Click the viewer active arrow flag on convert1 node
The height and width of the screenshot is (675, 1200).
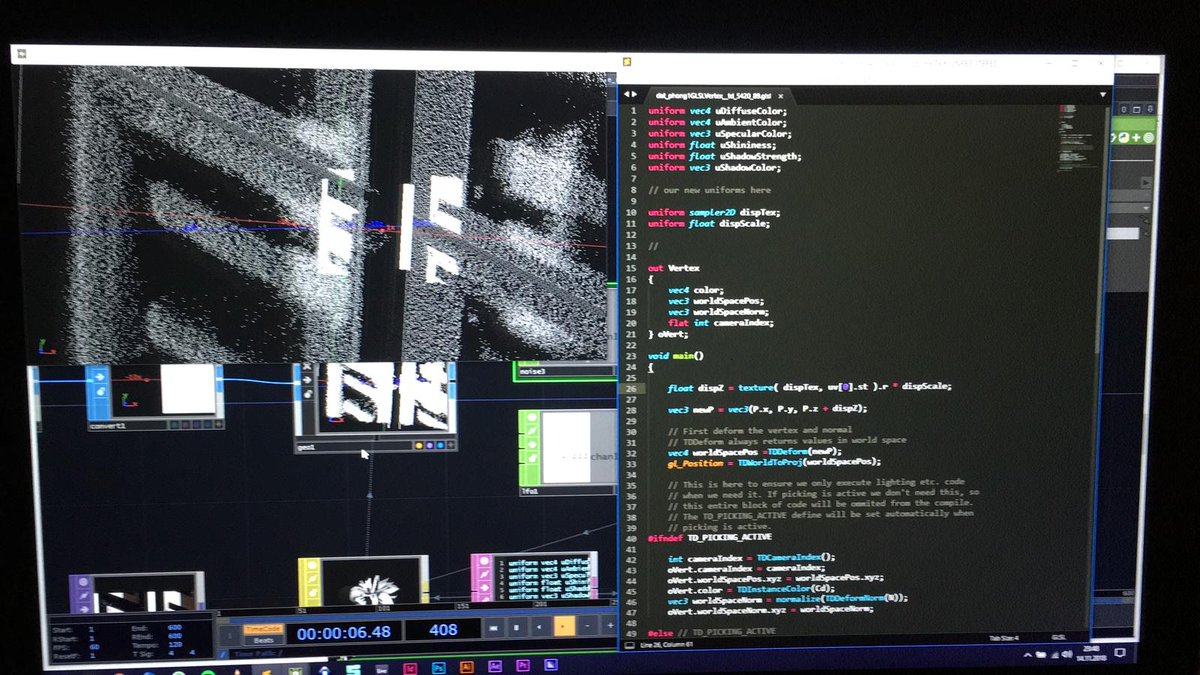(x=98, y=378)
